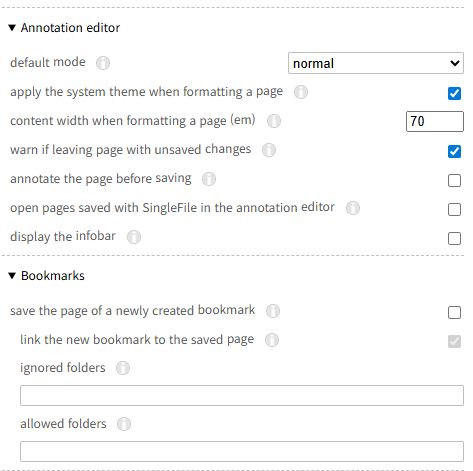Select the 'ignored folders' label
This screenshot has height=471, width=473.
tap(63, 368)
